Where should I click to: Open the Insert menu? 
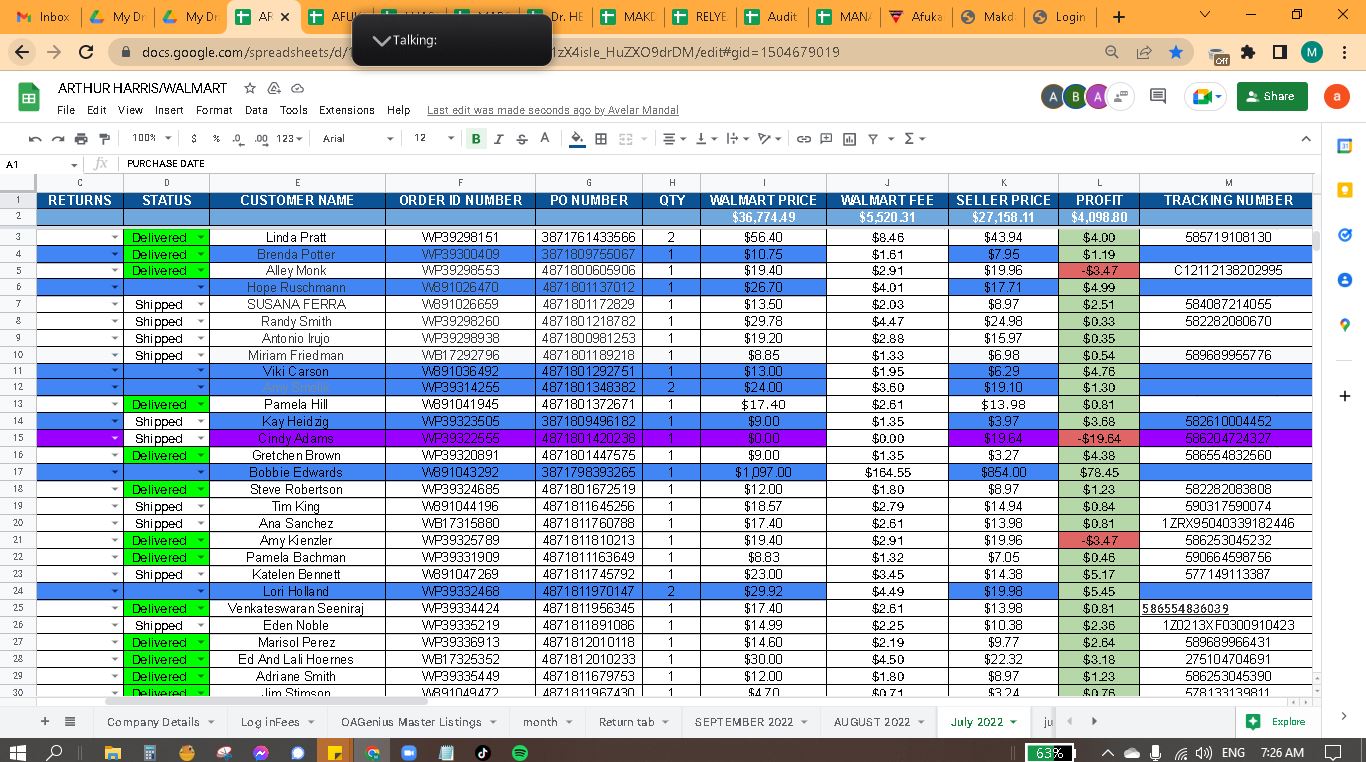point(169,110)
